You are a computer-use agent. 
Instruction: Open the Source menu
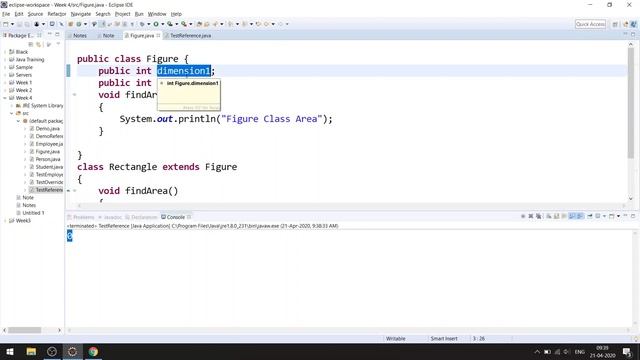click(x=35, y=14)
